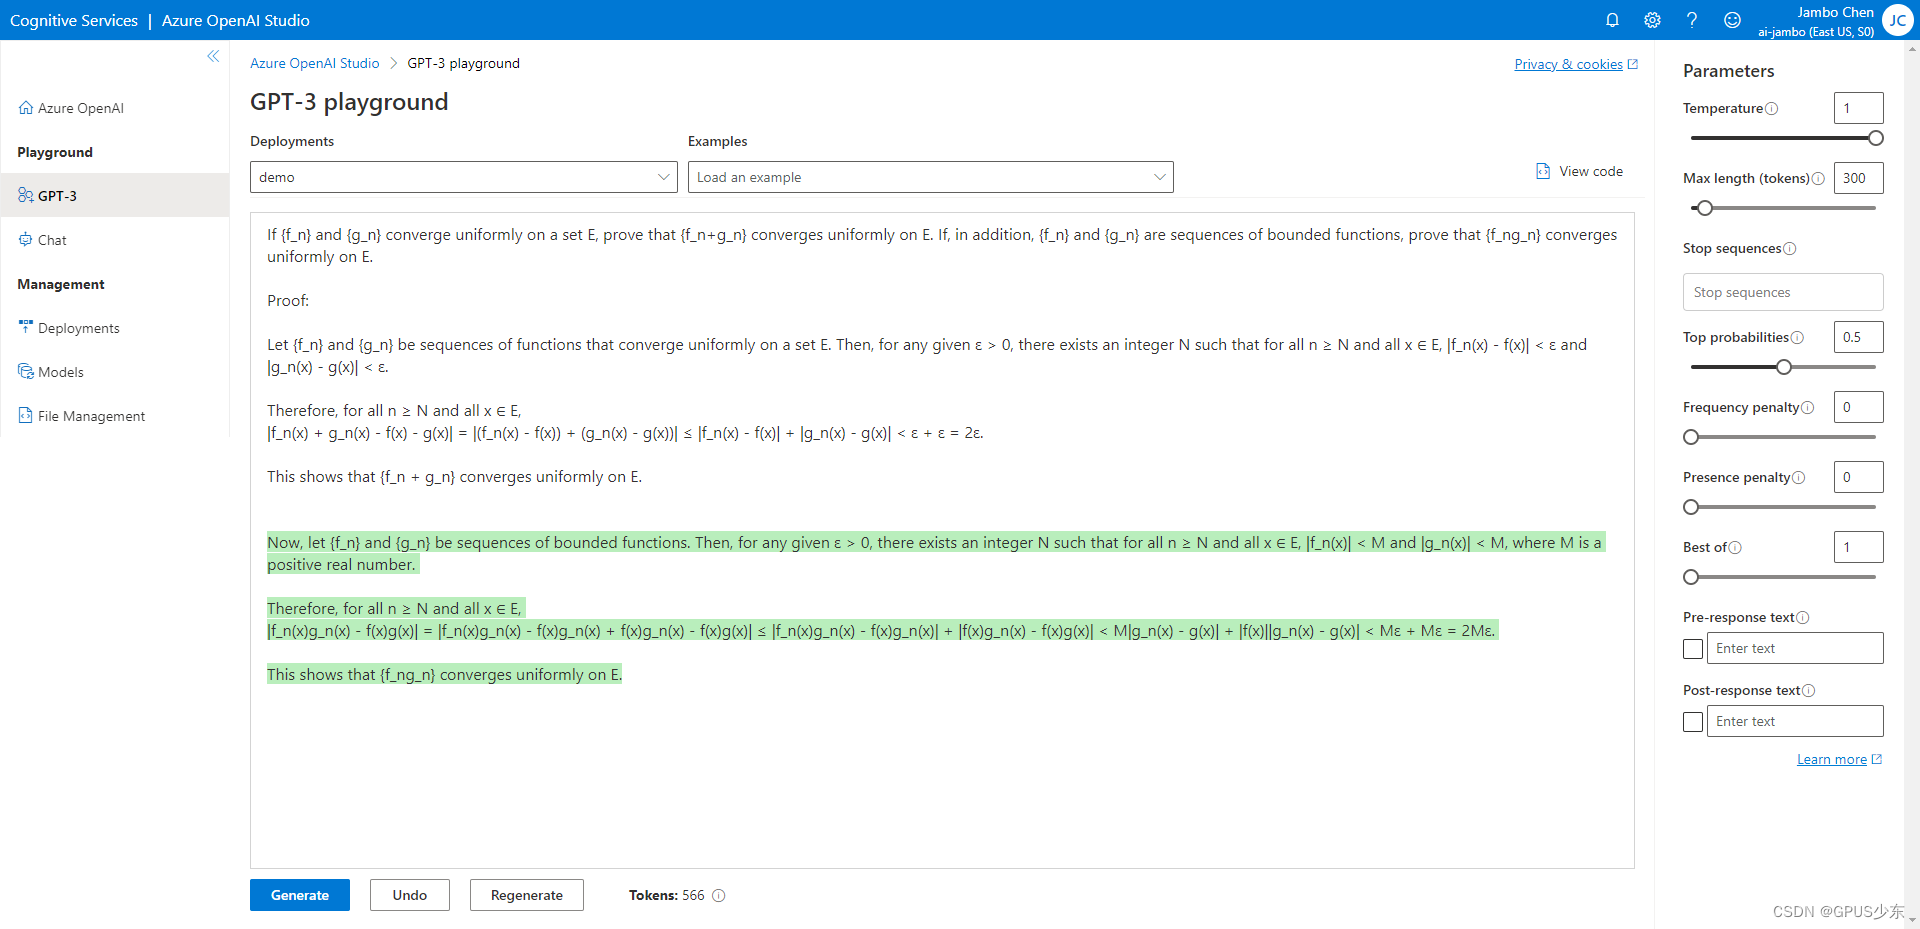Click the feedback smiley icon
1920x929 pixels.
(x=1732, y=20)
